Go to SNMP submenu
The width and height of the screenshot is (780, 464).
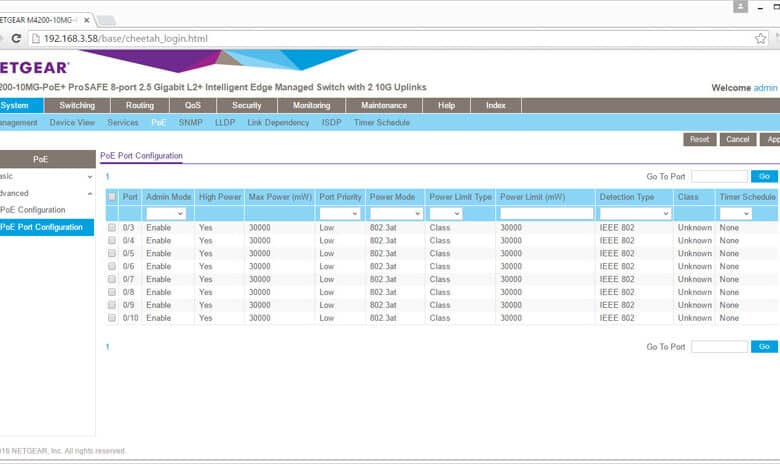(191, 122)
